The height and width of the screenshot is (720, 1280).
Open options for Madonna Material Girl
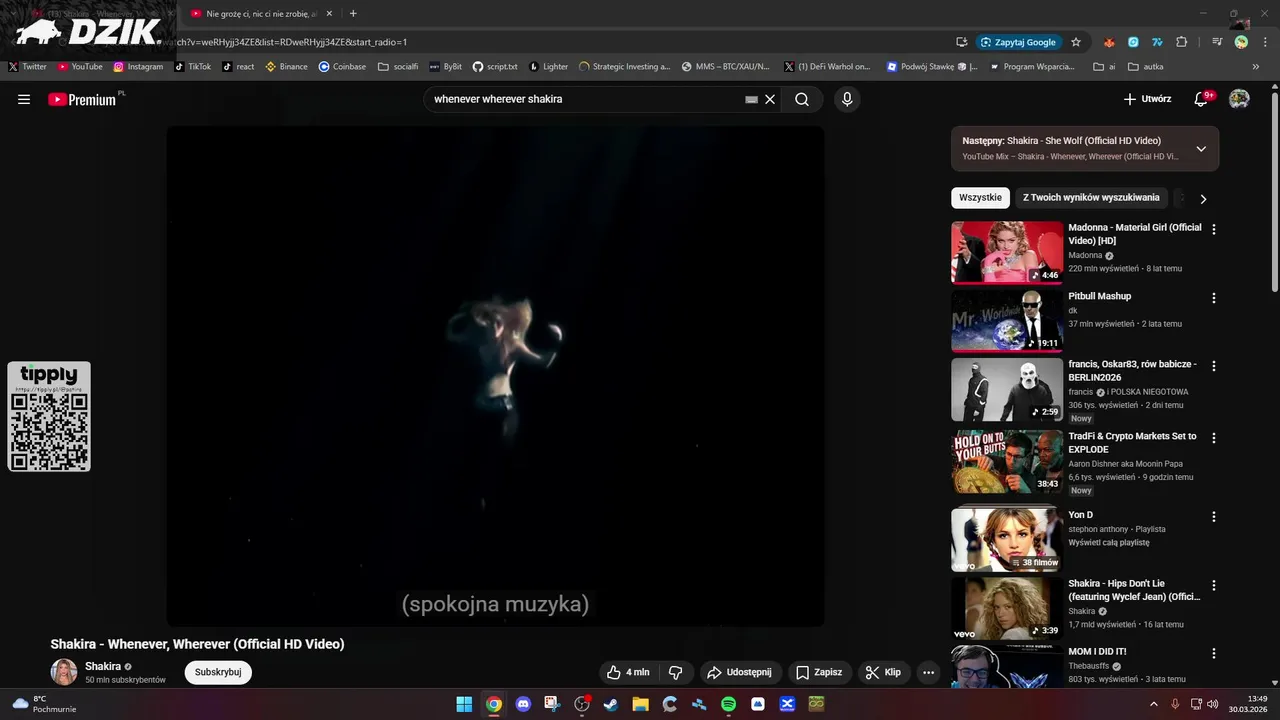1214,229
